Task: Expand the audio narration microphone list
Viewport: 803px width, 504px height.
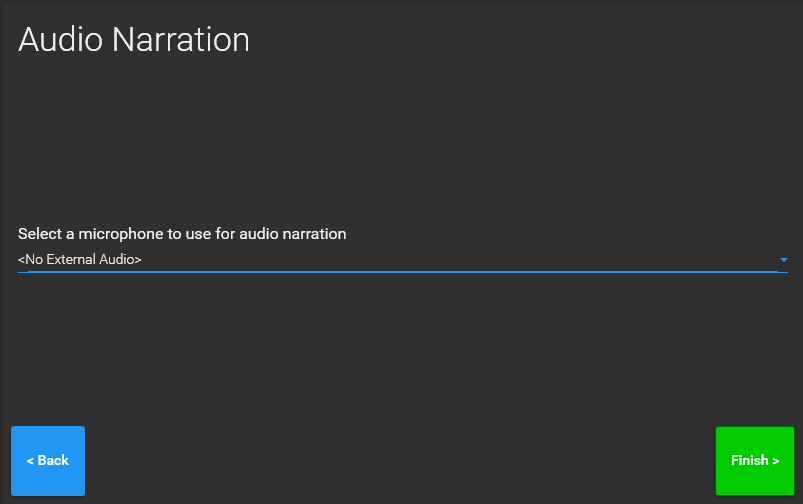Action: click(x=397, y=260)
